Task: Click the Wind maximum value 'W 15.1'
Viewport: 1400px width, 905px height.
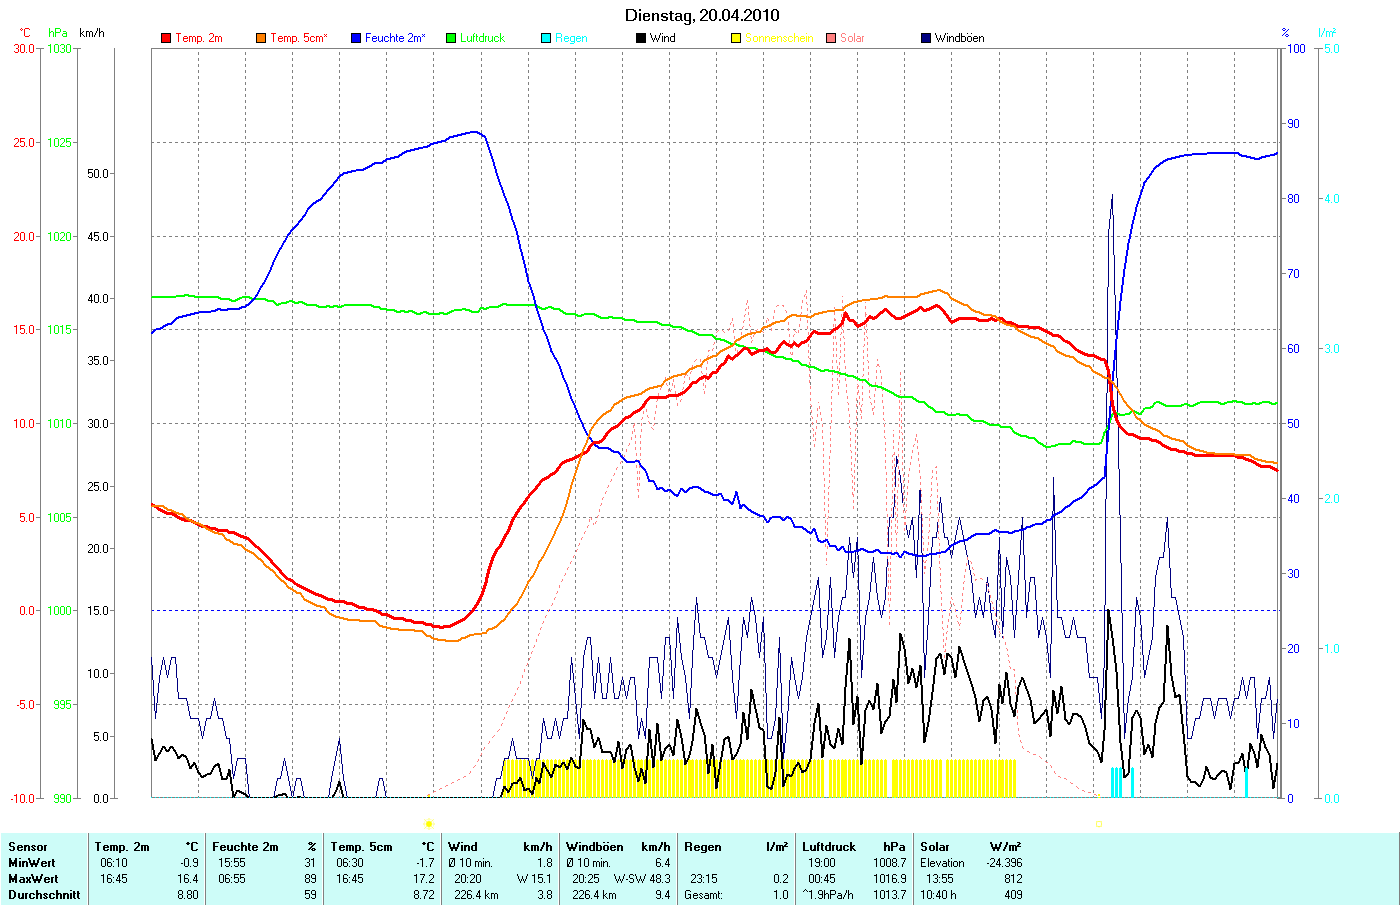Action: (534, 879)
